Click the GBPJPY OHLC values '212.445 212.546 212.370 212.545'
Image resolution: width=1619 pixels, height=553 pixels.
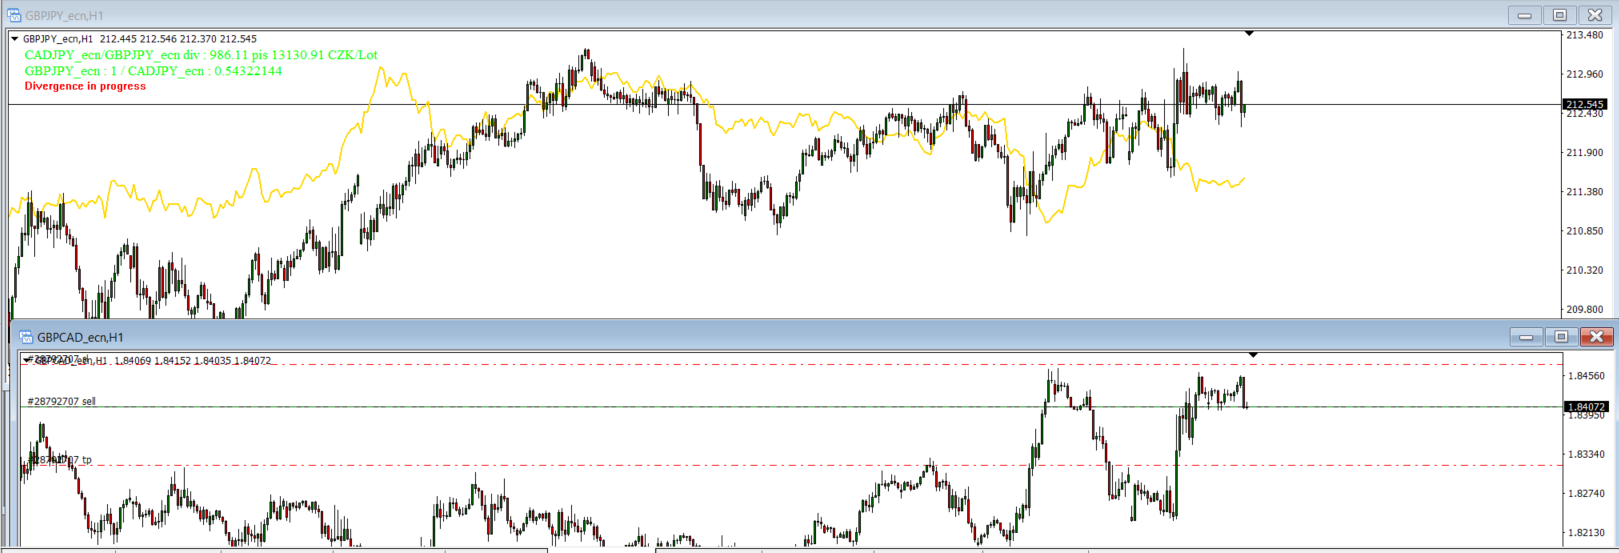[178, 39]
